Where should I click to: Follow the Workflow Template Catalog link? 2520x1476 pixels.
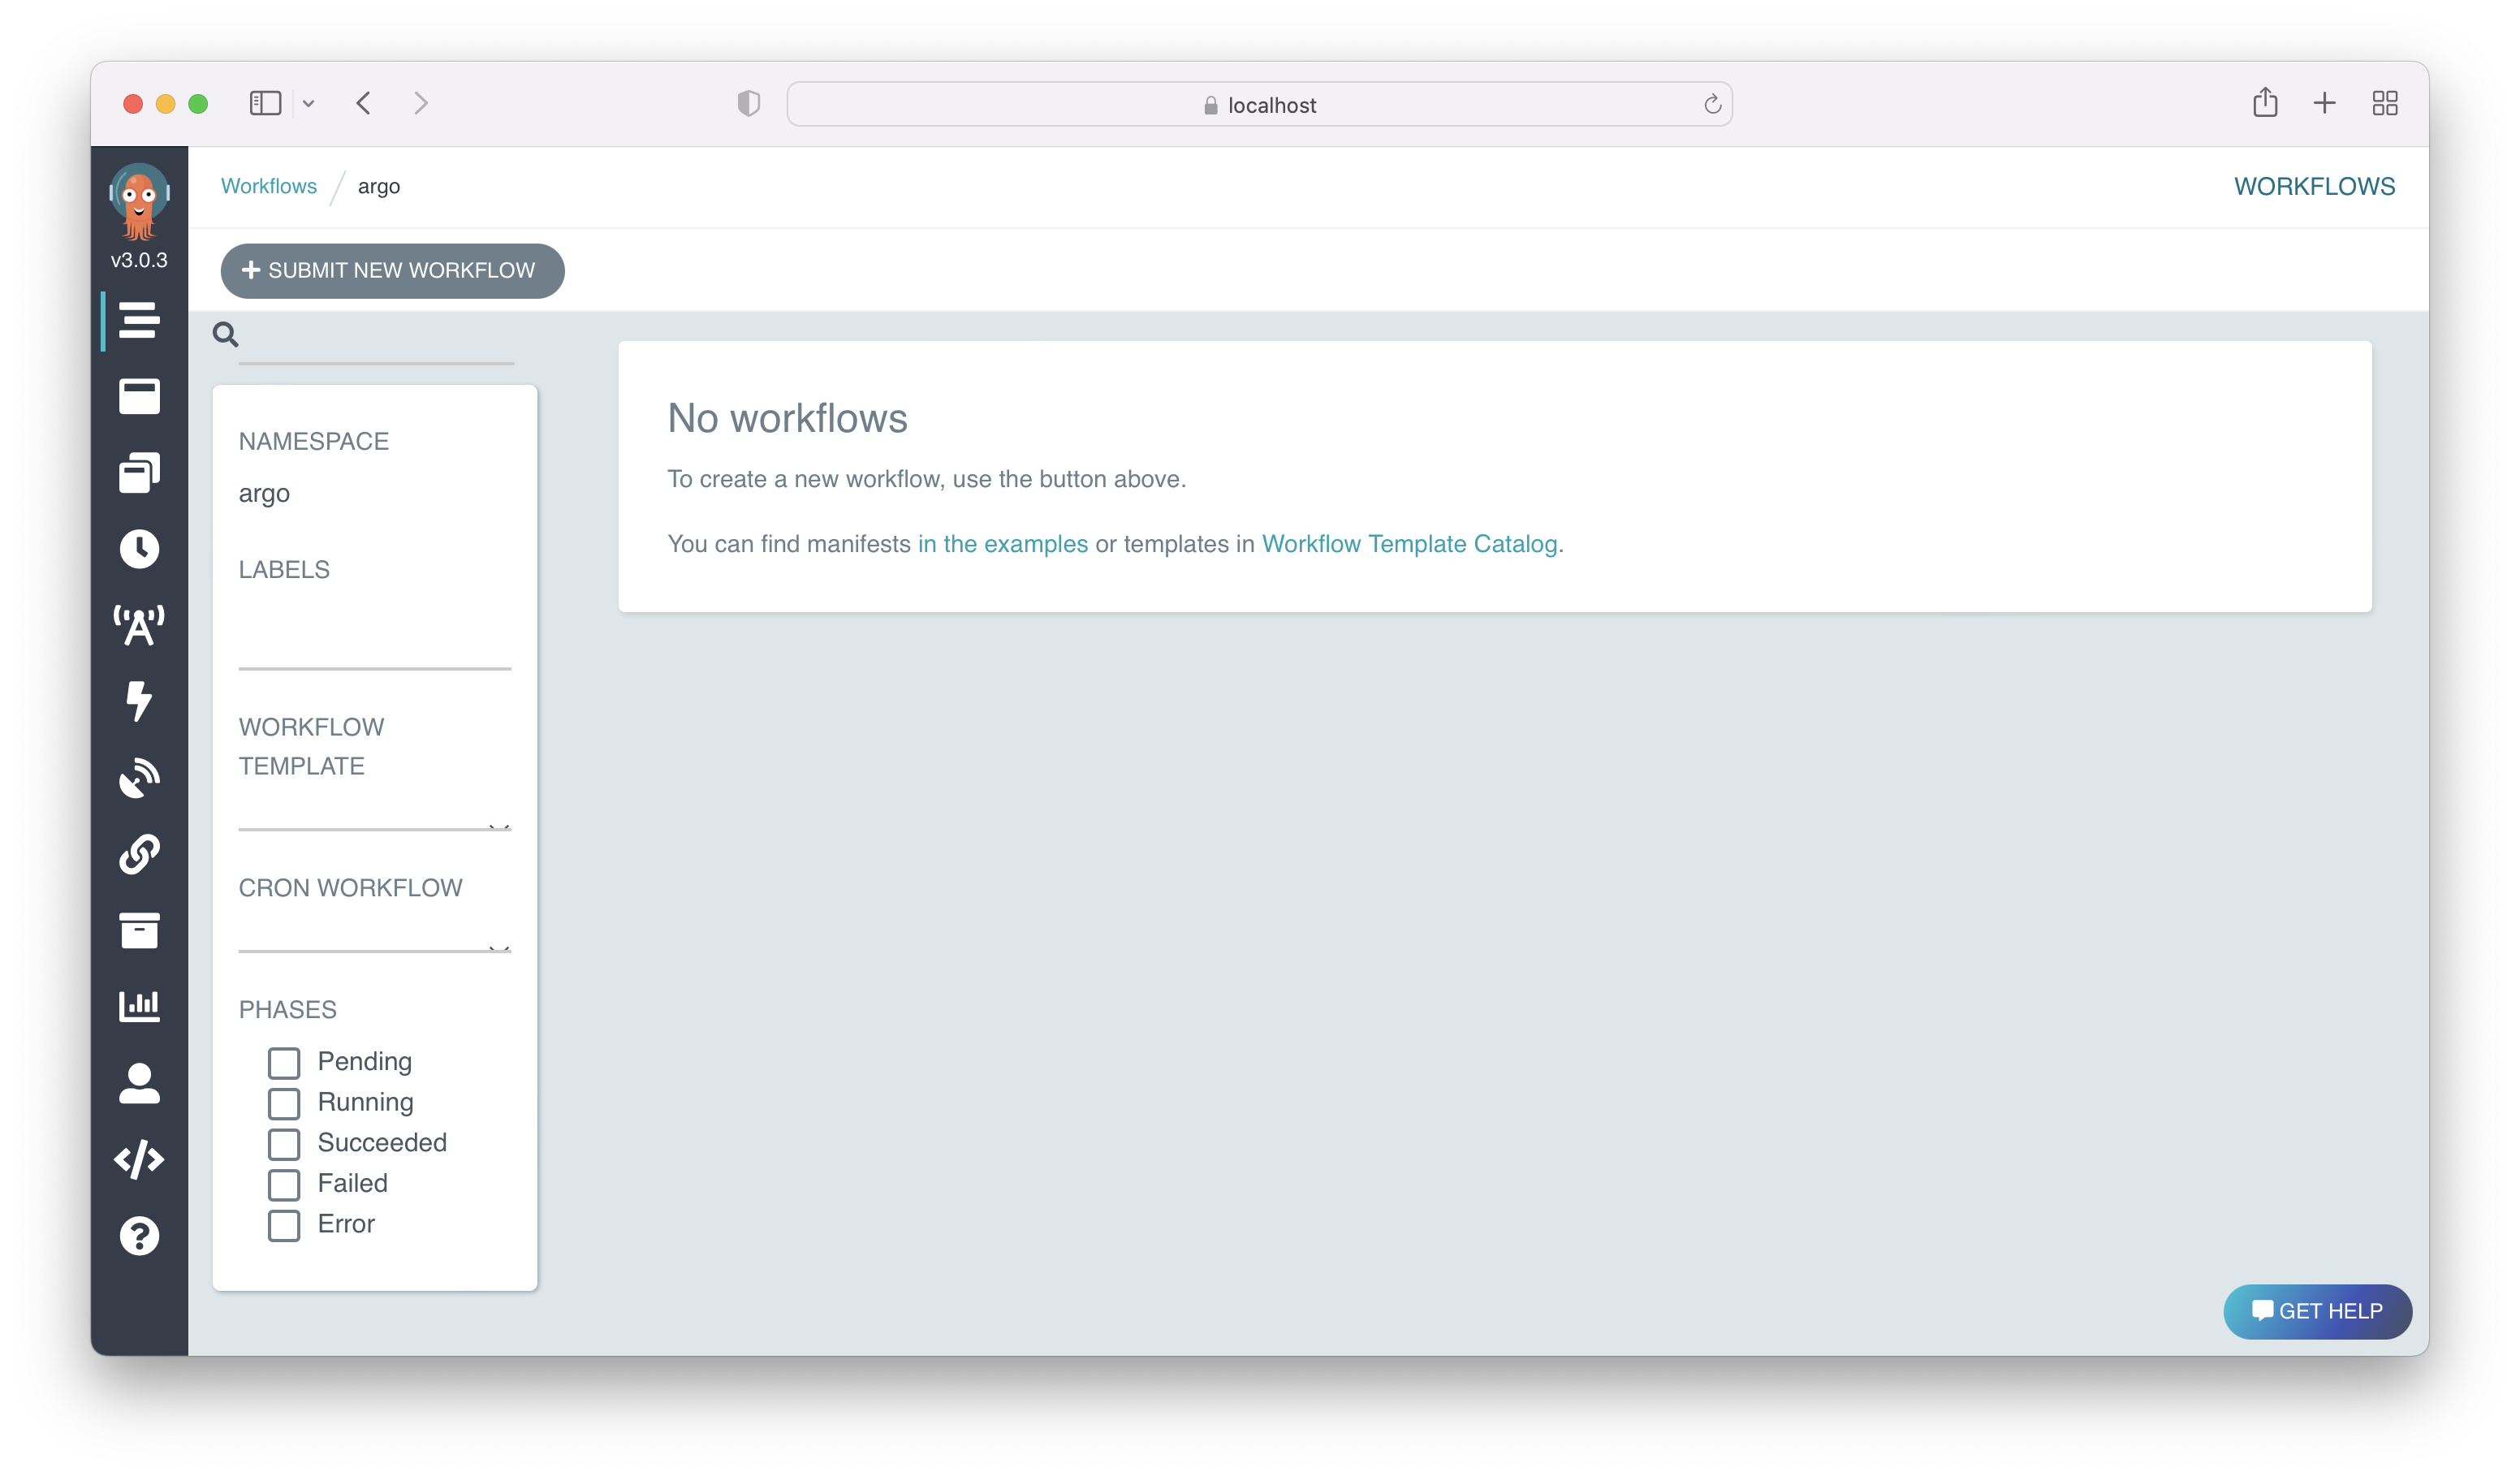click(x=1409, y=544)
